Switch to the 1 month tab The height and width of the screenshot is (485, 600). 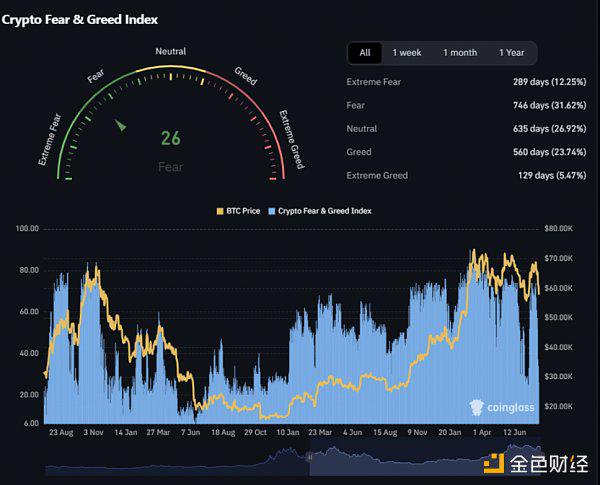click(459, 52)
